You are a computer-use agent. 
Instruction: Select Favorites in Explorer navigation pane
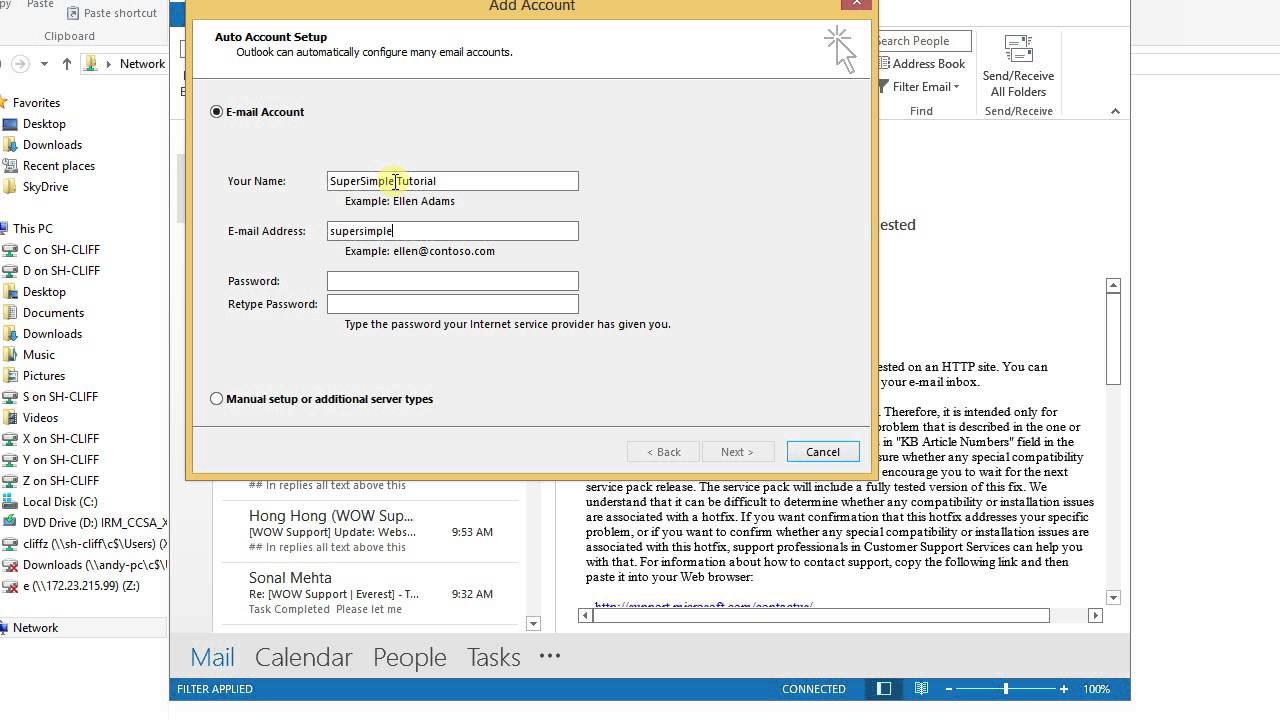click(35, 103)
